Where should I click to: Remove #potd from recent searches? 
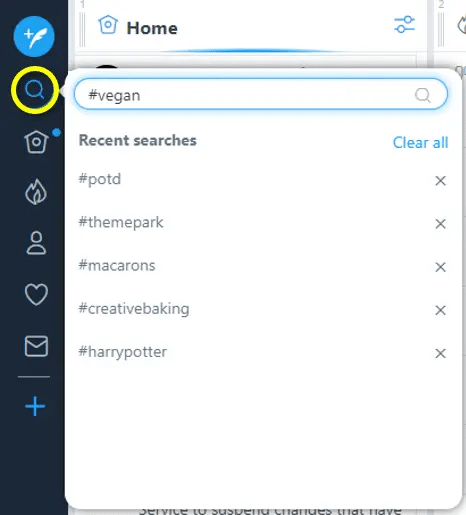[440, 181]
